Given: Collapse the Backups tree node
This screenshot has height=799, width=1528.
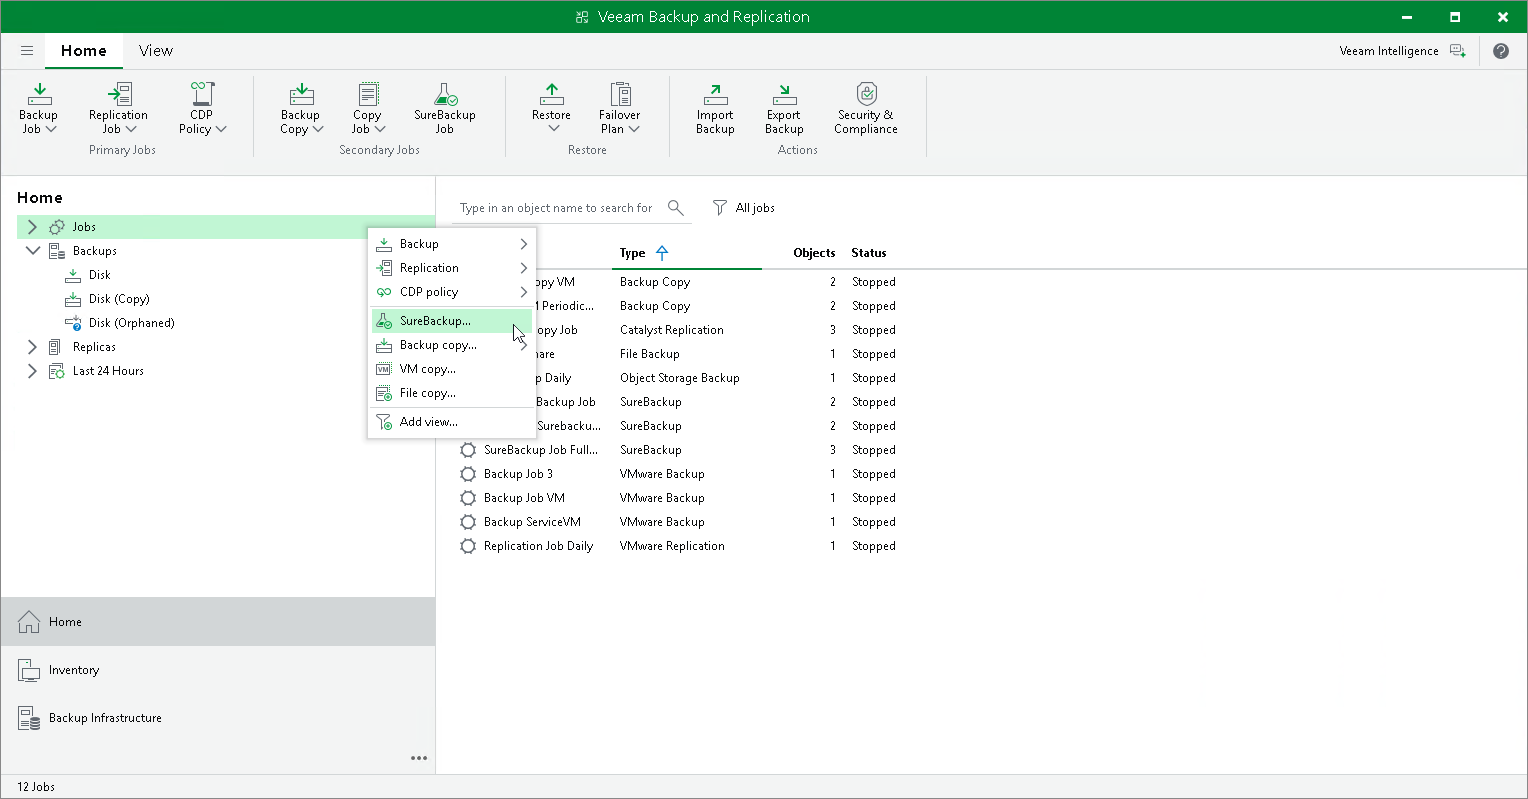Looking at the screenshot, I should click(x=32, y=251).
